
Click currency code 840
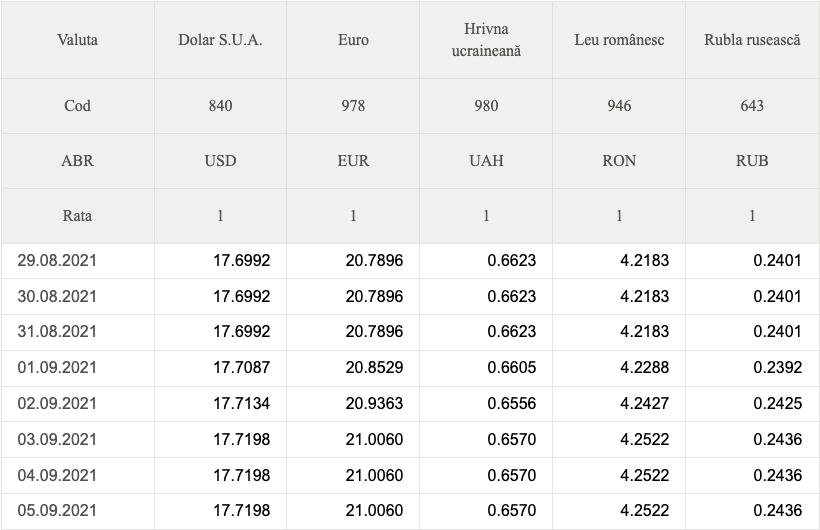[x=220, y=105]
